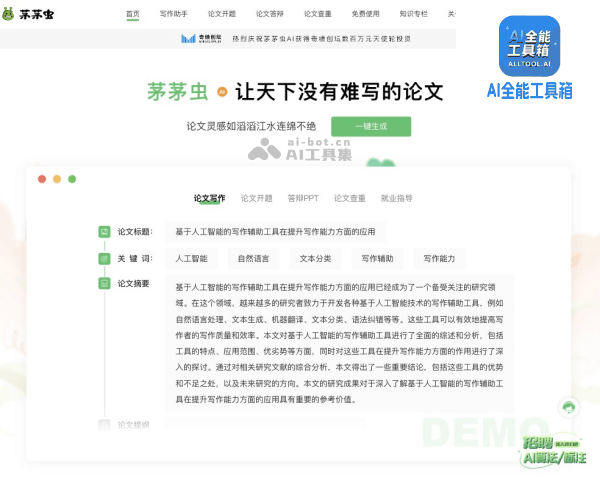
Task: Go to 首页 in top navigation
Action: 133,14
